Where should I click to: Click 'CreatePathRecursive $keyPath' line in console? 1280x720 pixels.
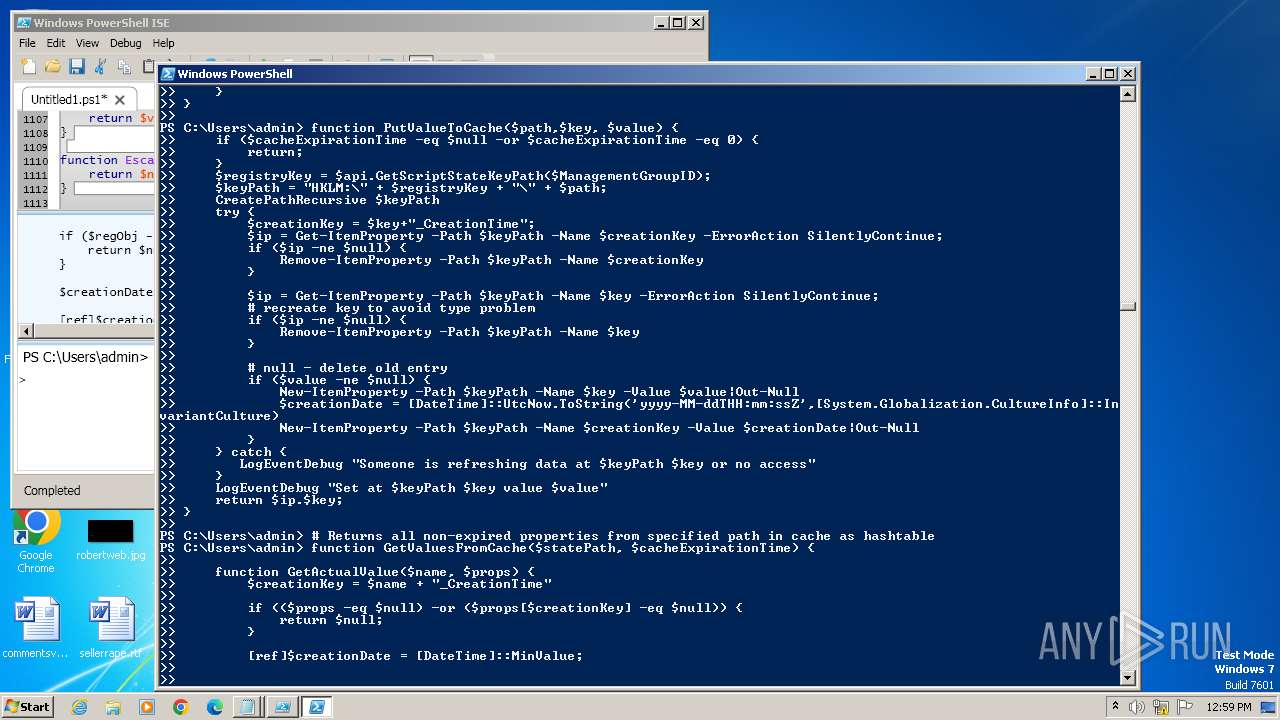point(327,200)
